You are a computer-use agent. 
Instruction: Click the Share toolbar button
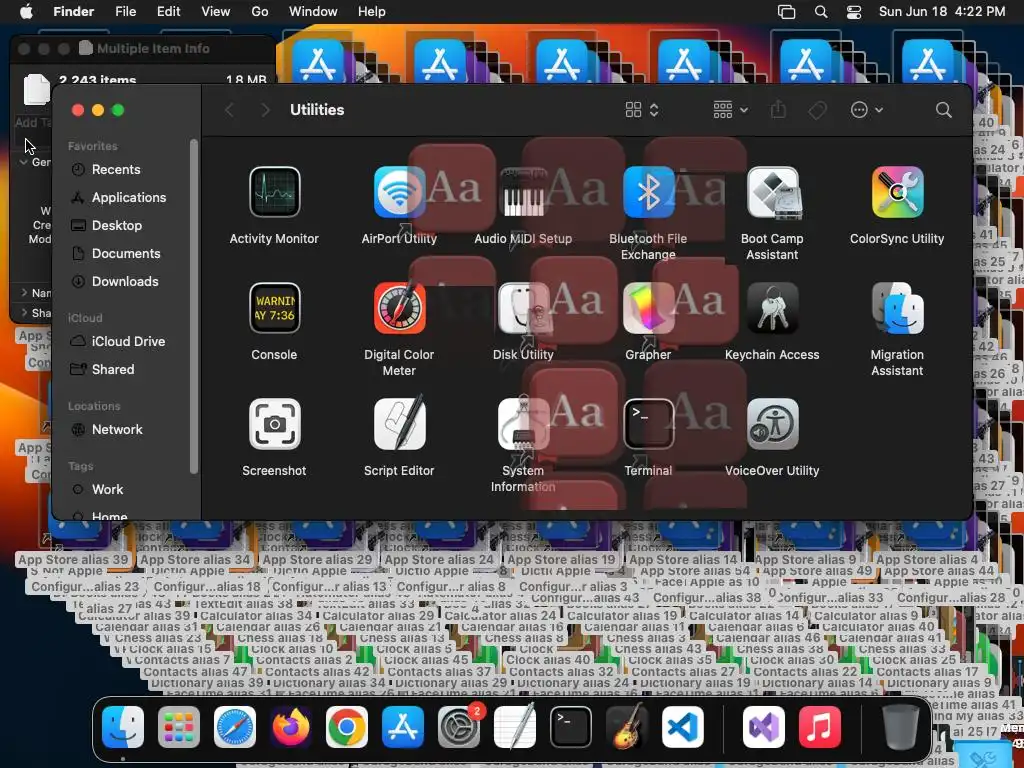(x=778, y=110)
